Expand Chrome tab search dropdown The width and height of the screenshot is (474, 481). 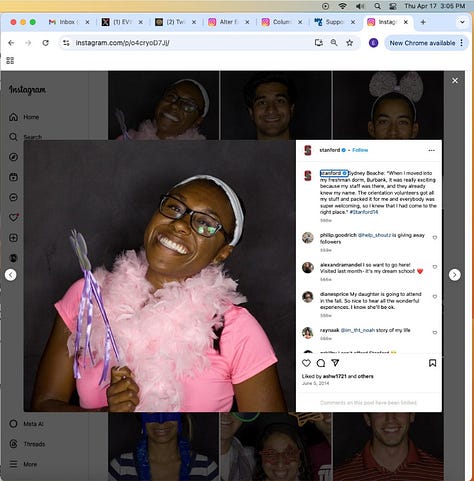click(462, 22)
